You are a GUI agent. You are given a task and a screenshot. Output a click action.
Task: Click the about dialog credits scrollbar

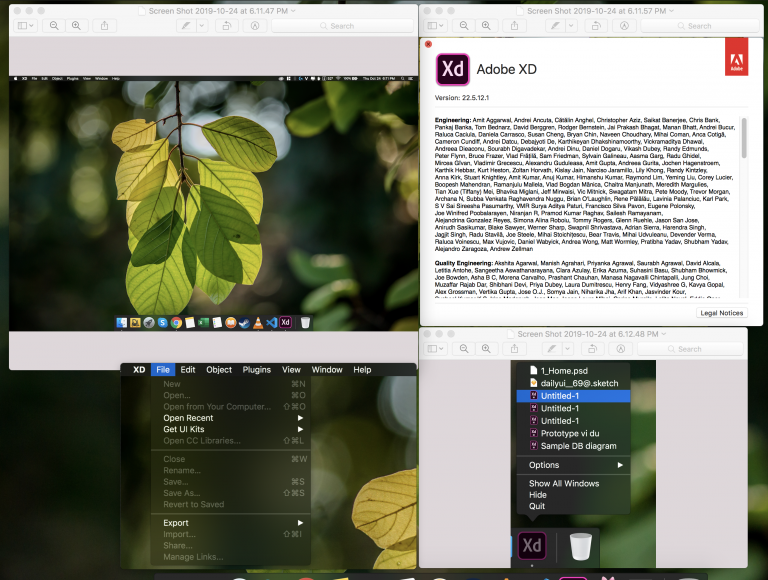click(x=744, y=138)
